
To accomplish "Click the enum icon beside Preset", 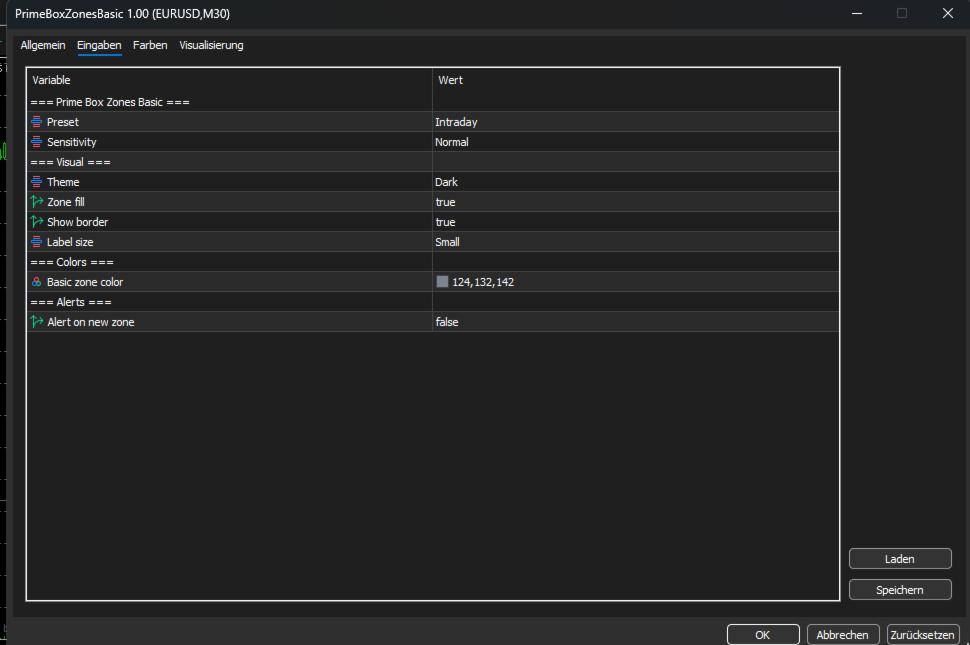I will click(x=36, y=122).
